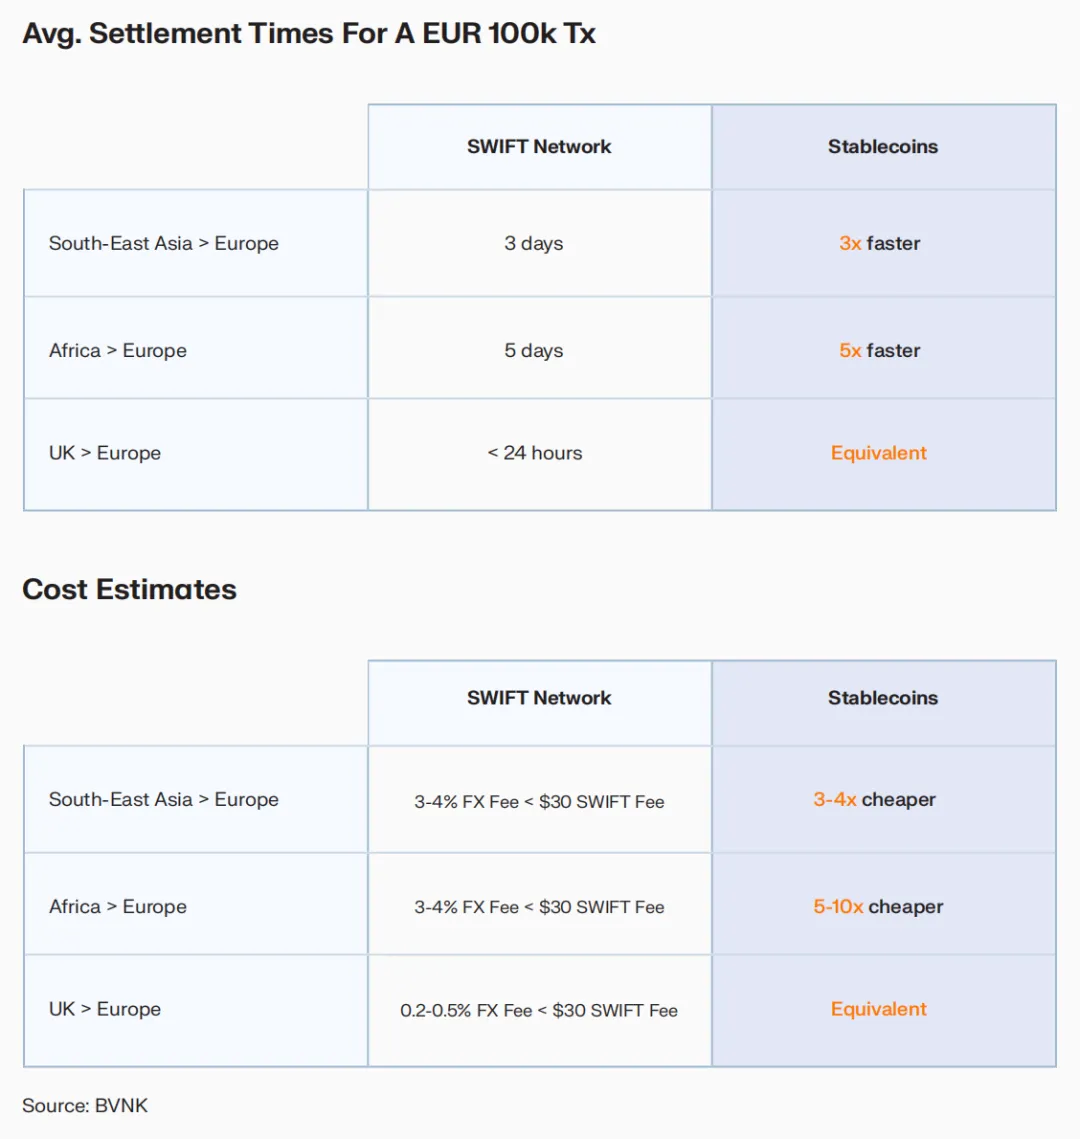Select 'South-East Asia > Europe' label in cost table
The image size is (1080, 1139).
coord(164,800)
